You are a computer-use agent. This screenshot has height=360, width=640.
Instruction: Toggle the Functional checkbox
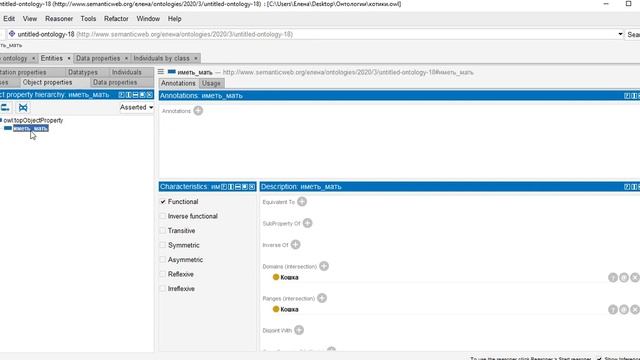tap(163, 202)
